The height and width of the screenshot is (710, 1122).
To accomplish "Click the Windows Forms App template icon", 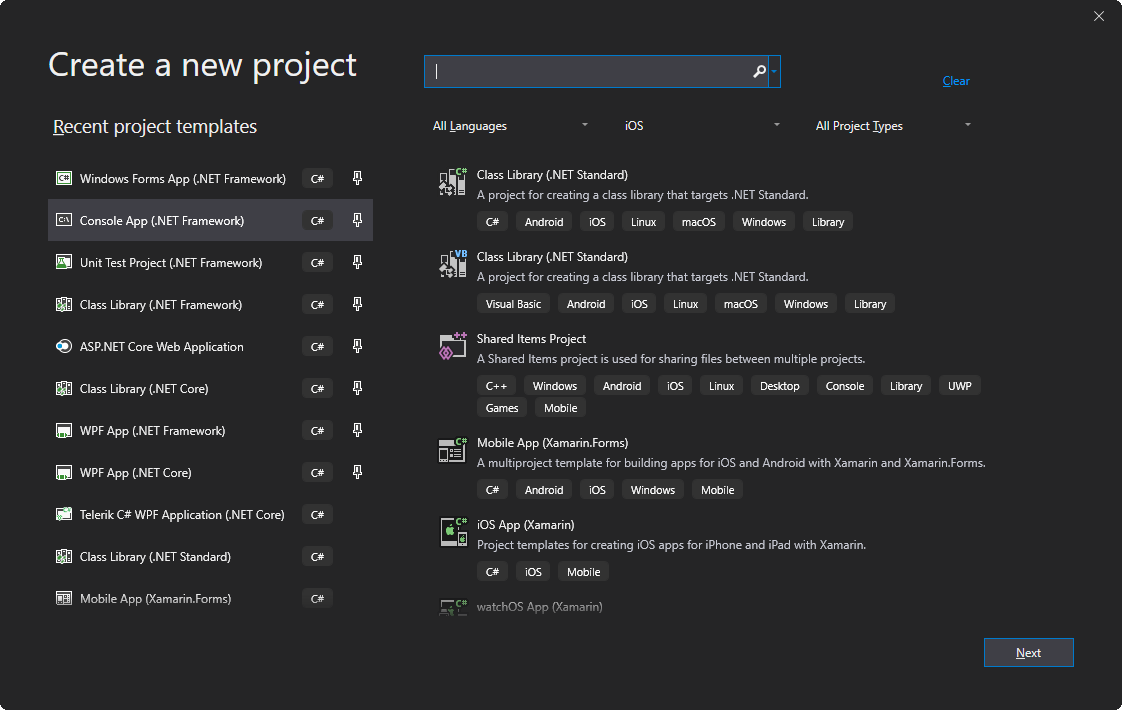I will (64, 178).
